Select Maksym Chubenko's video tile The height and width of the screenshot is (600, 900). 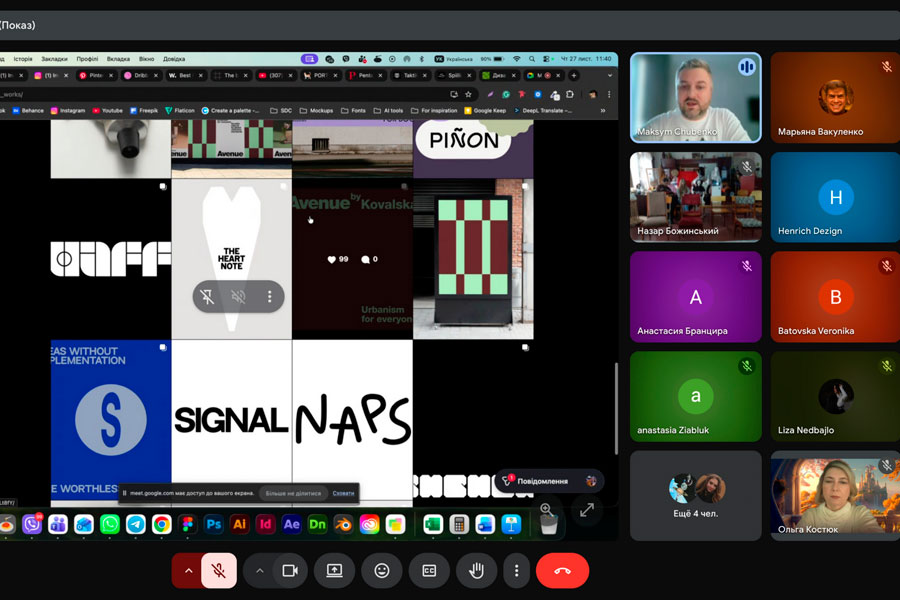click(x=695, y=97)
